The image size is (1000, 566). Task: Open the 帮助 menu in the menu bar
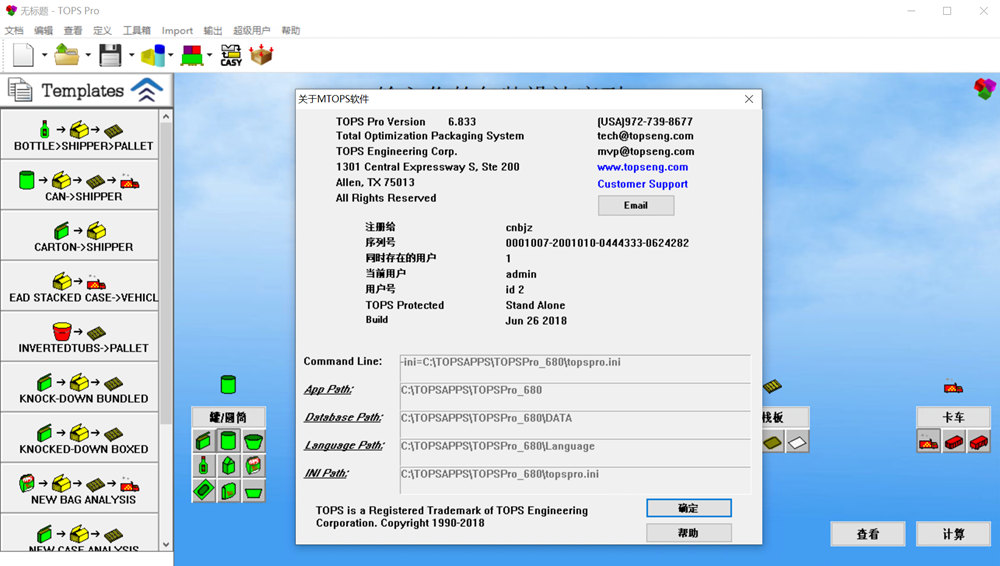tap(290, 30)
